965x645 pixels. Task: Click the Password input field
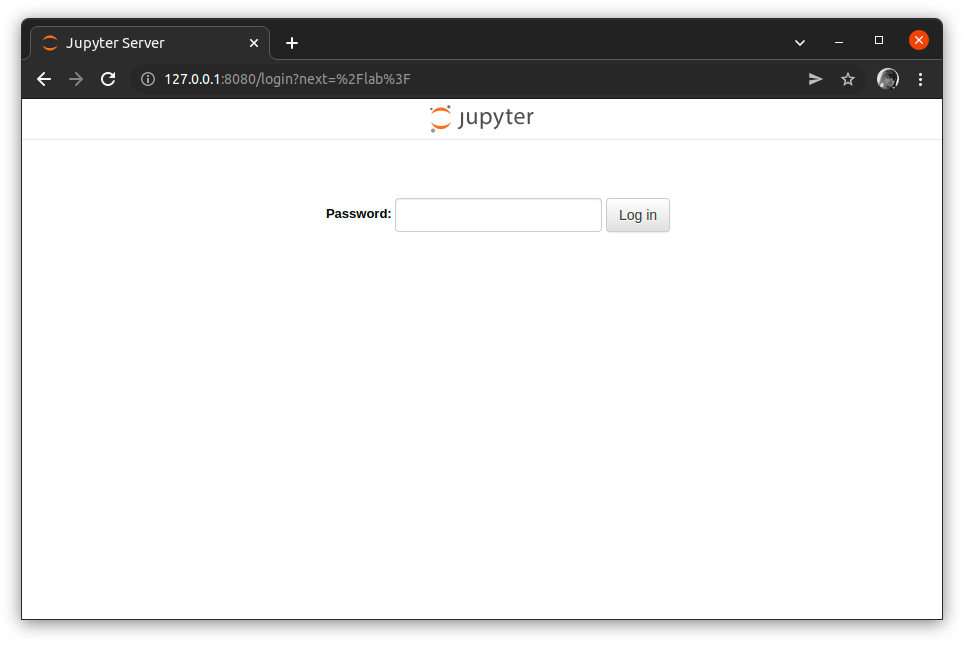498,215
